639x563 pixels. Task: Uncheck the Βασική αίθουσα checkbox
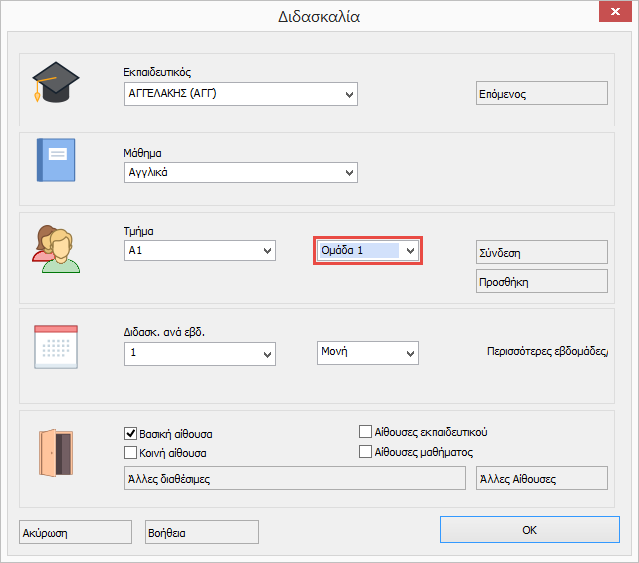130,434
